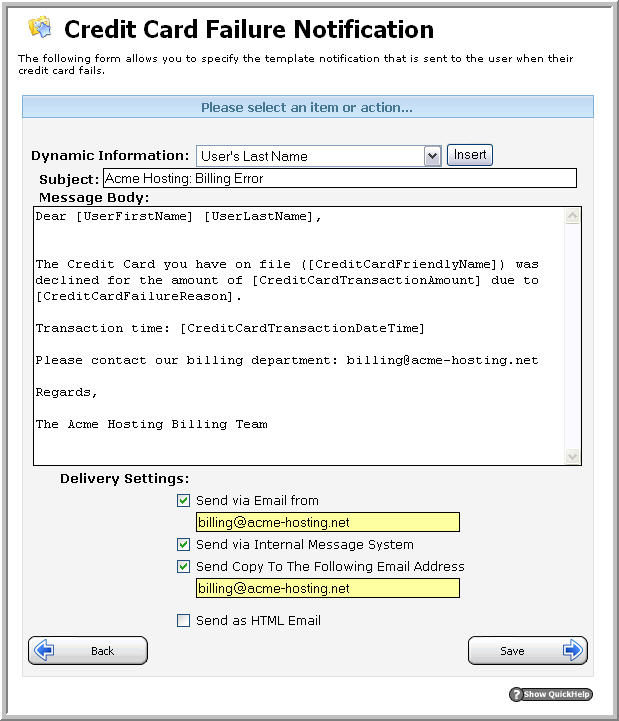This screenshot has height=721, width=619.
Task: Click the 'Dynamic Information:' label
Action: [x=110, y=155]
